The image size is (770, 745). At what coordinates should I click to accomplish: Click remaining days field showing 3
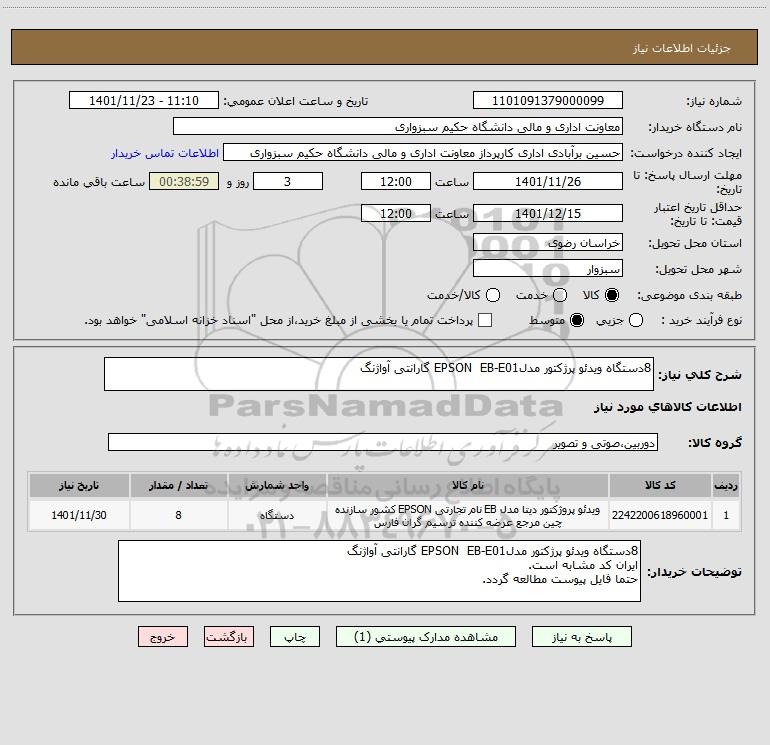pos(288,182)
